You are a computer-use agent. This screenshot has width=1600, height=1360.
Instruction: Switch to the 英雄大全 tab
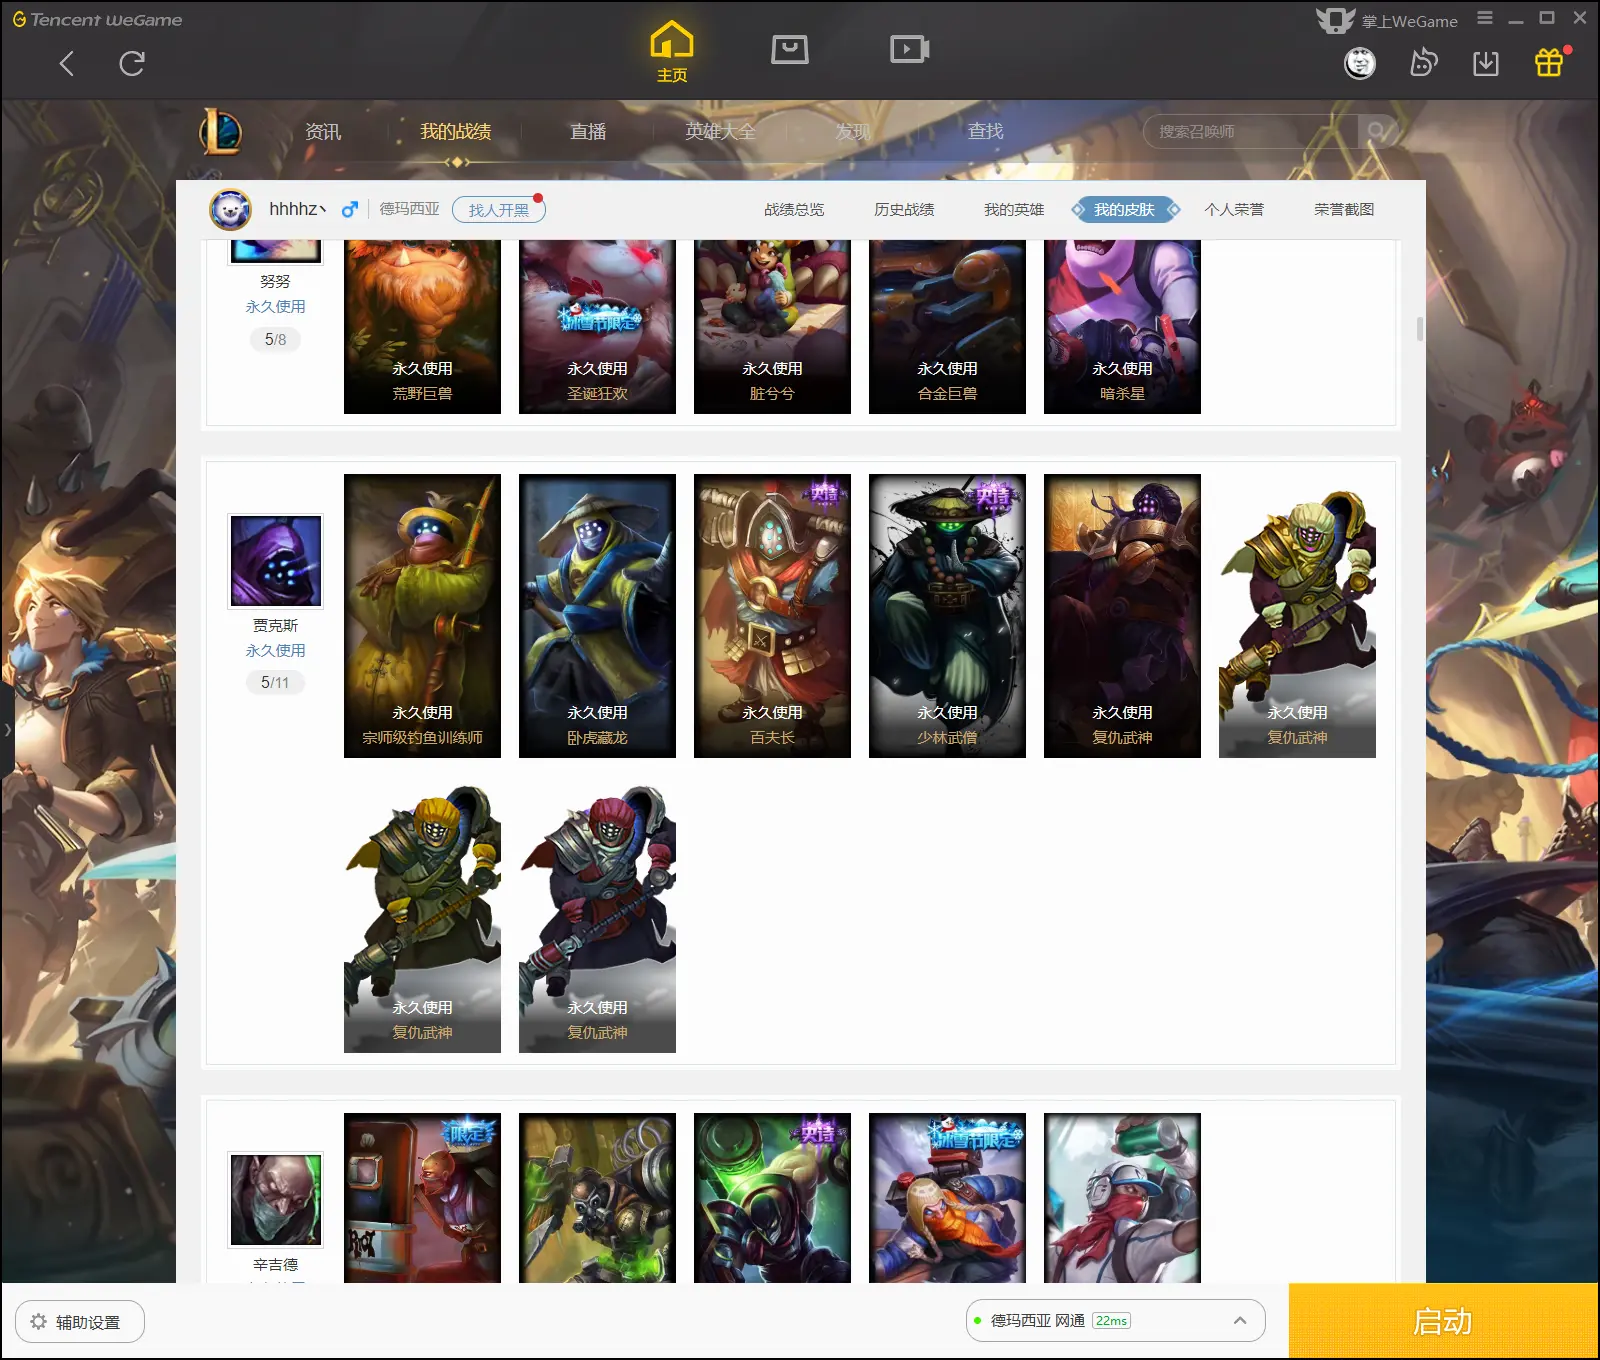[x=721, y=131]
